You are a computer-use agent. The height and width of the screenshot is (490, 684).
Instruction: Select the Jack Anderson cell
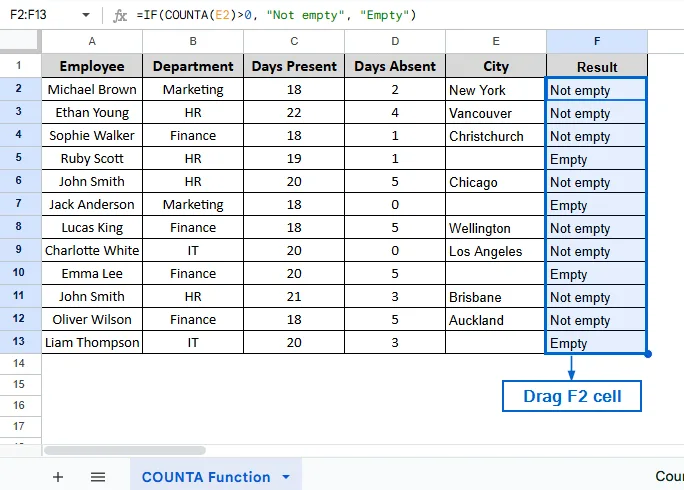(x=92, y=205)
